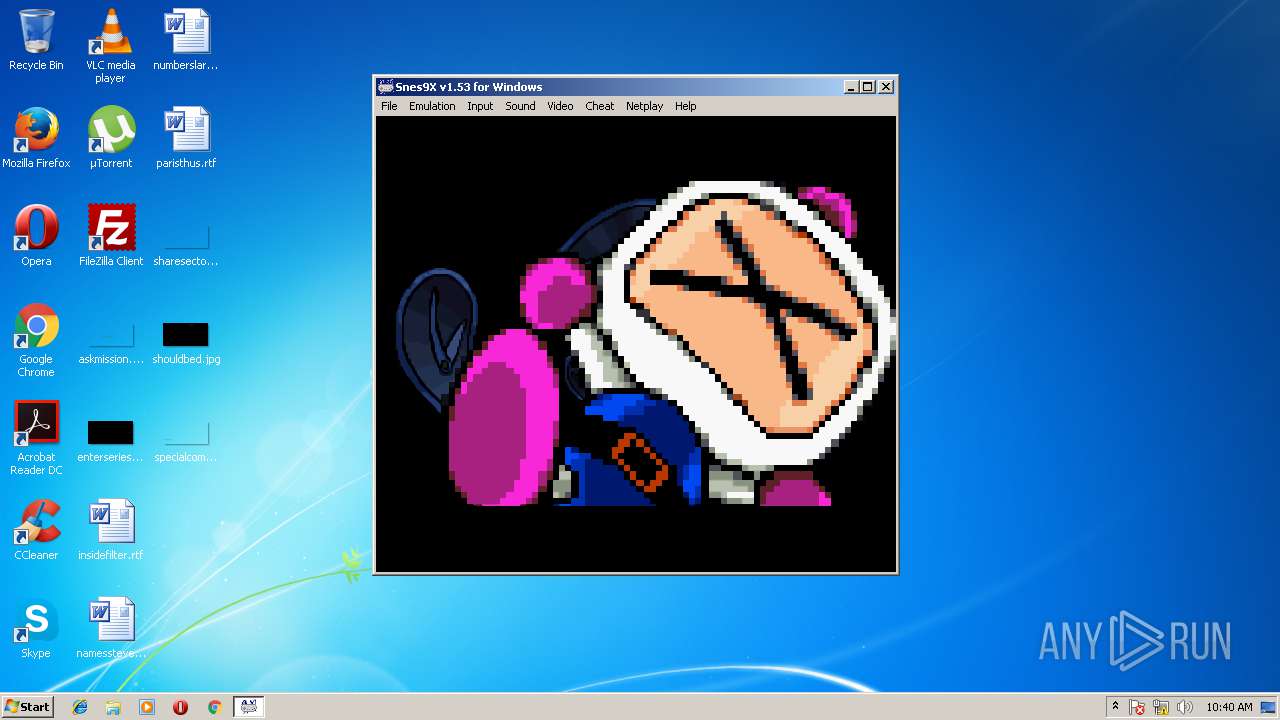This screenshot has width=1280, height=720.
Task: Switch to Snes9X taskbar button
Action: click(248, 707)
